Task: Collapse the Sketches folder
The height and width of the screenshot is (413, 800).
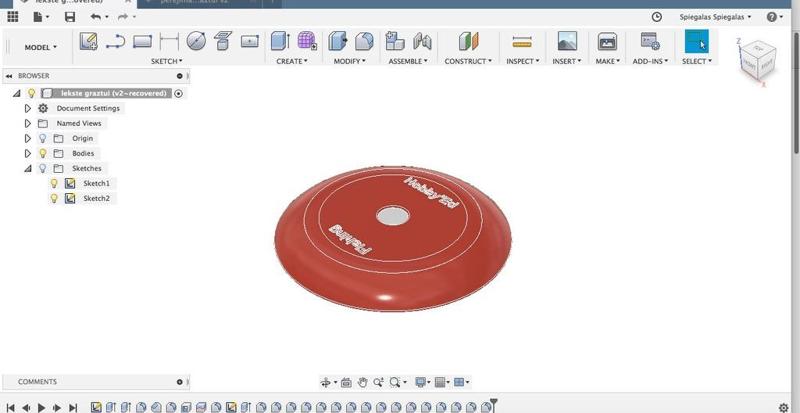Action: [28, 168]
